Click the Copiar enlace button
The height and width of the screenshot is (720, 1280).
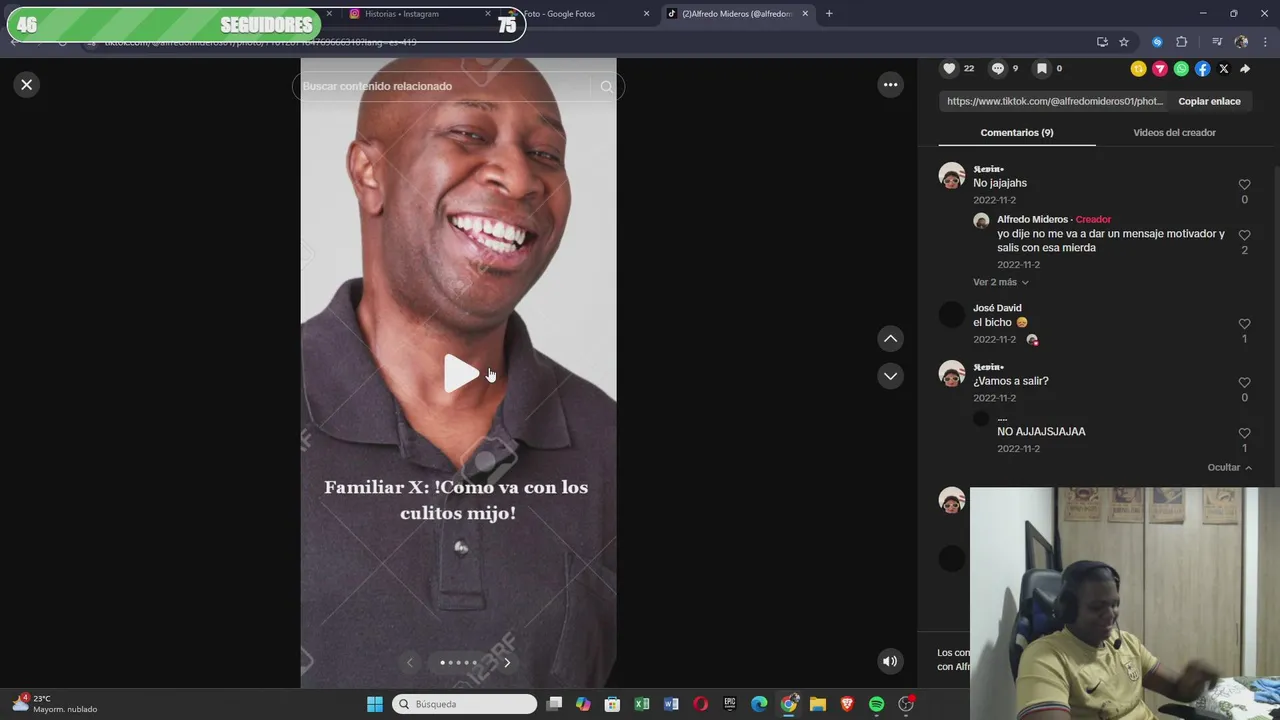1209,101
